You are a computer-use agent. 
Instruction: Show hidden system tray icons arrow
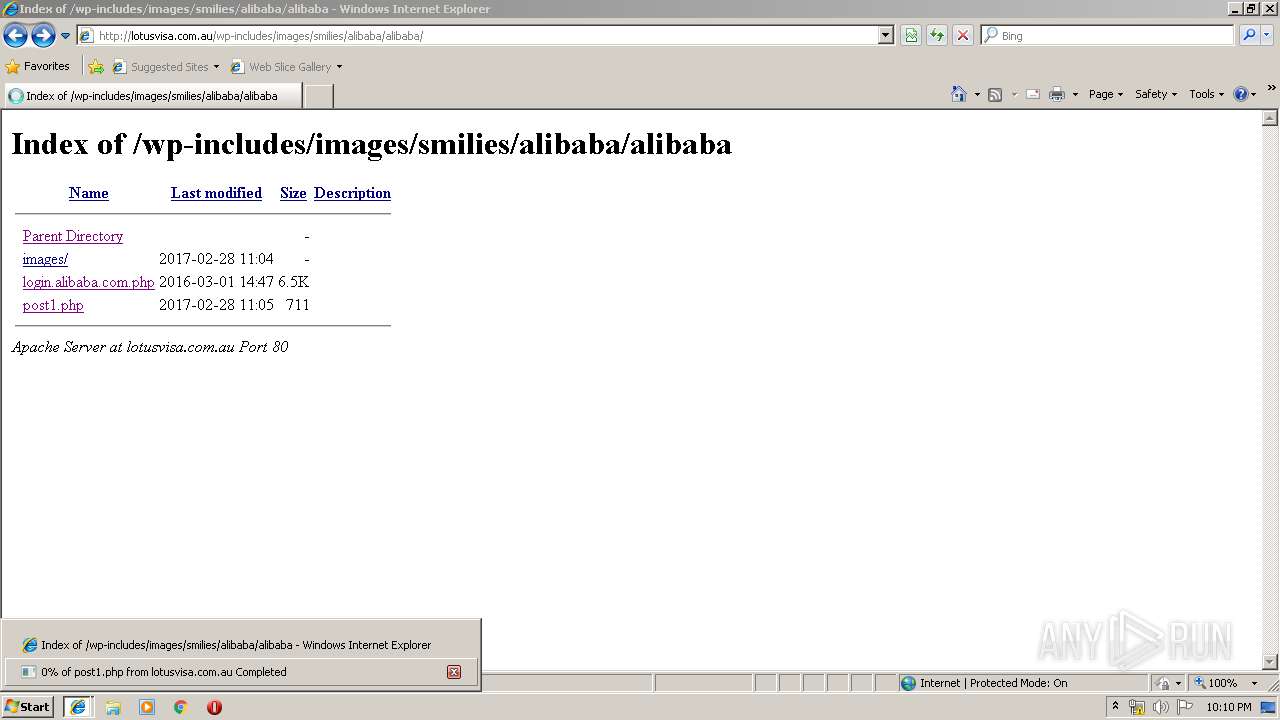[x=1115, y=706]
